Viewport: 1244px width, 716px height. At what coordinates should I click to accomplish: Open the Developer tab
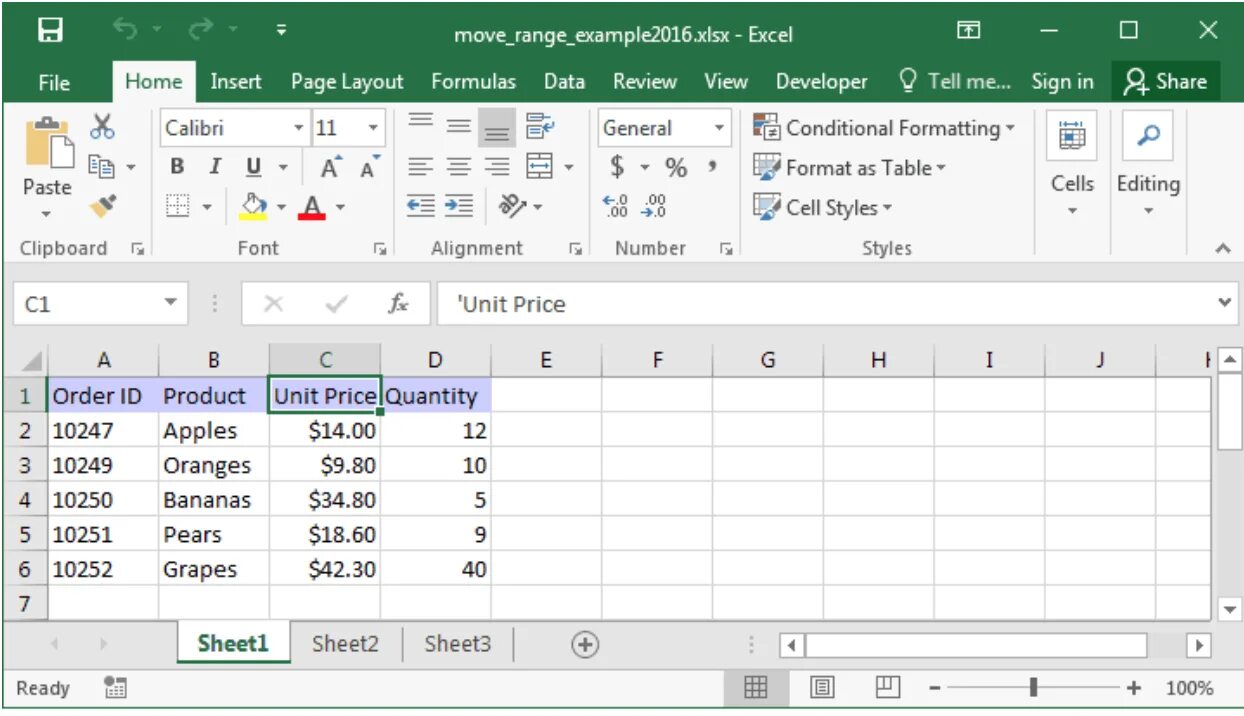[x=822, y=82]
